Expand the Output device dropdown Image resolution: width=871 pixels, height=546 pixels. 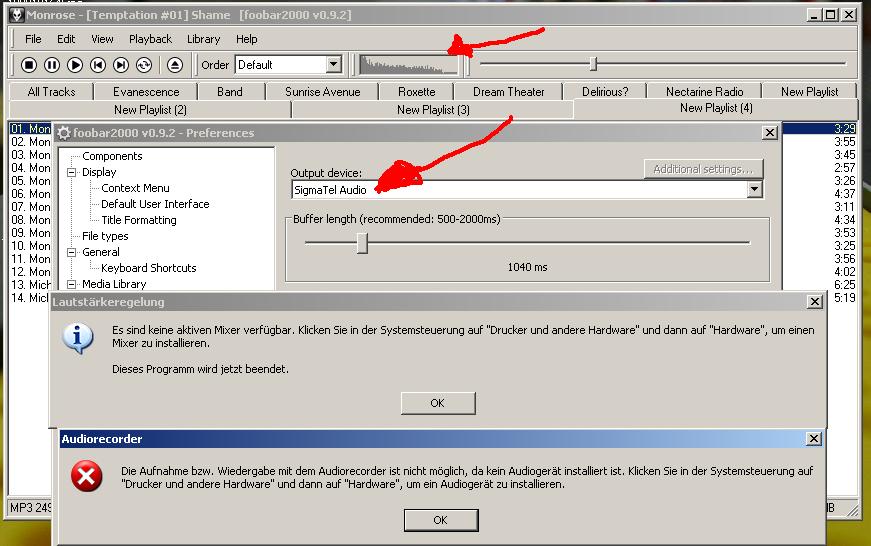coord(754,190)
